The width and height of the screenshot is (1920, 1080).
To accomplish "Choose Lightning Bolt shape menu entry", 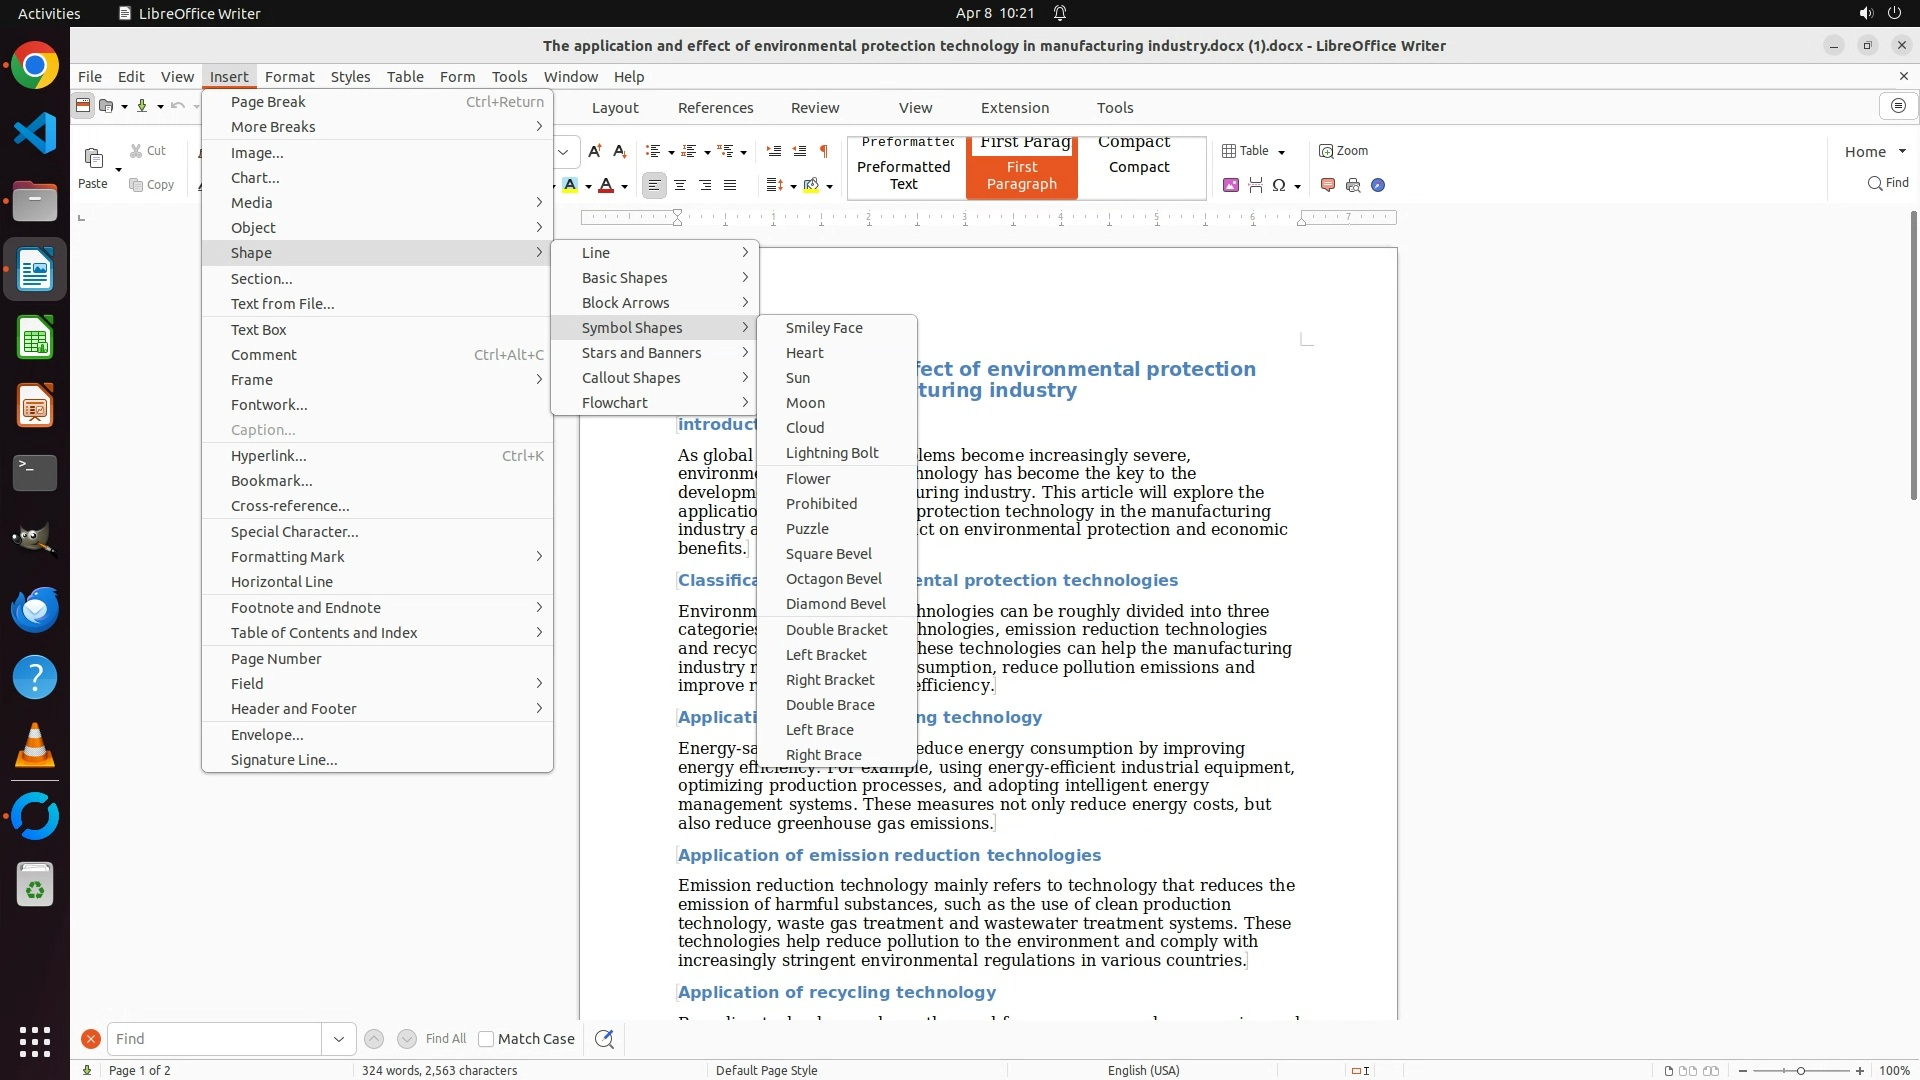I will [x=832, y=453].
